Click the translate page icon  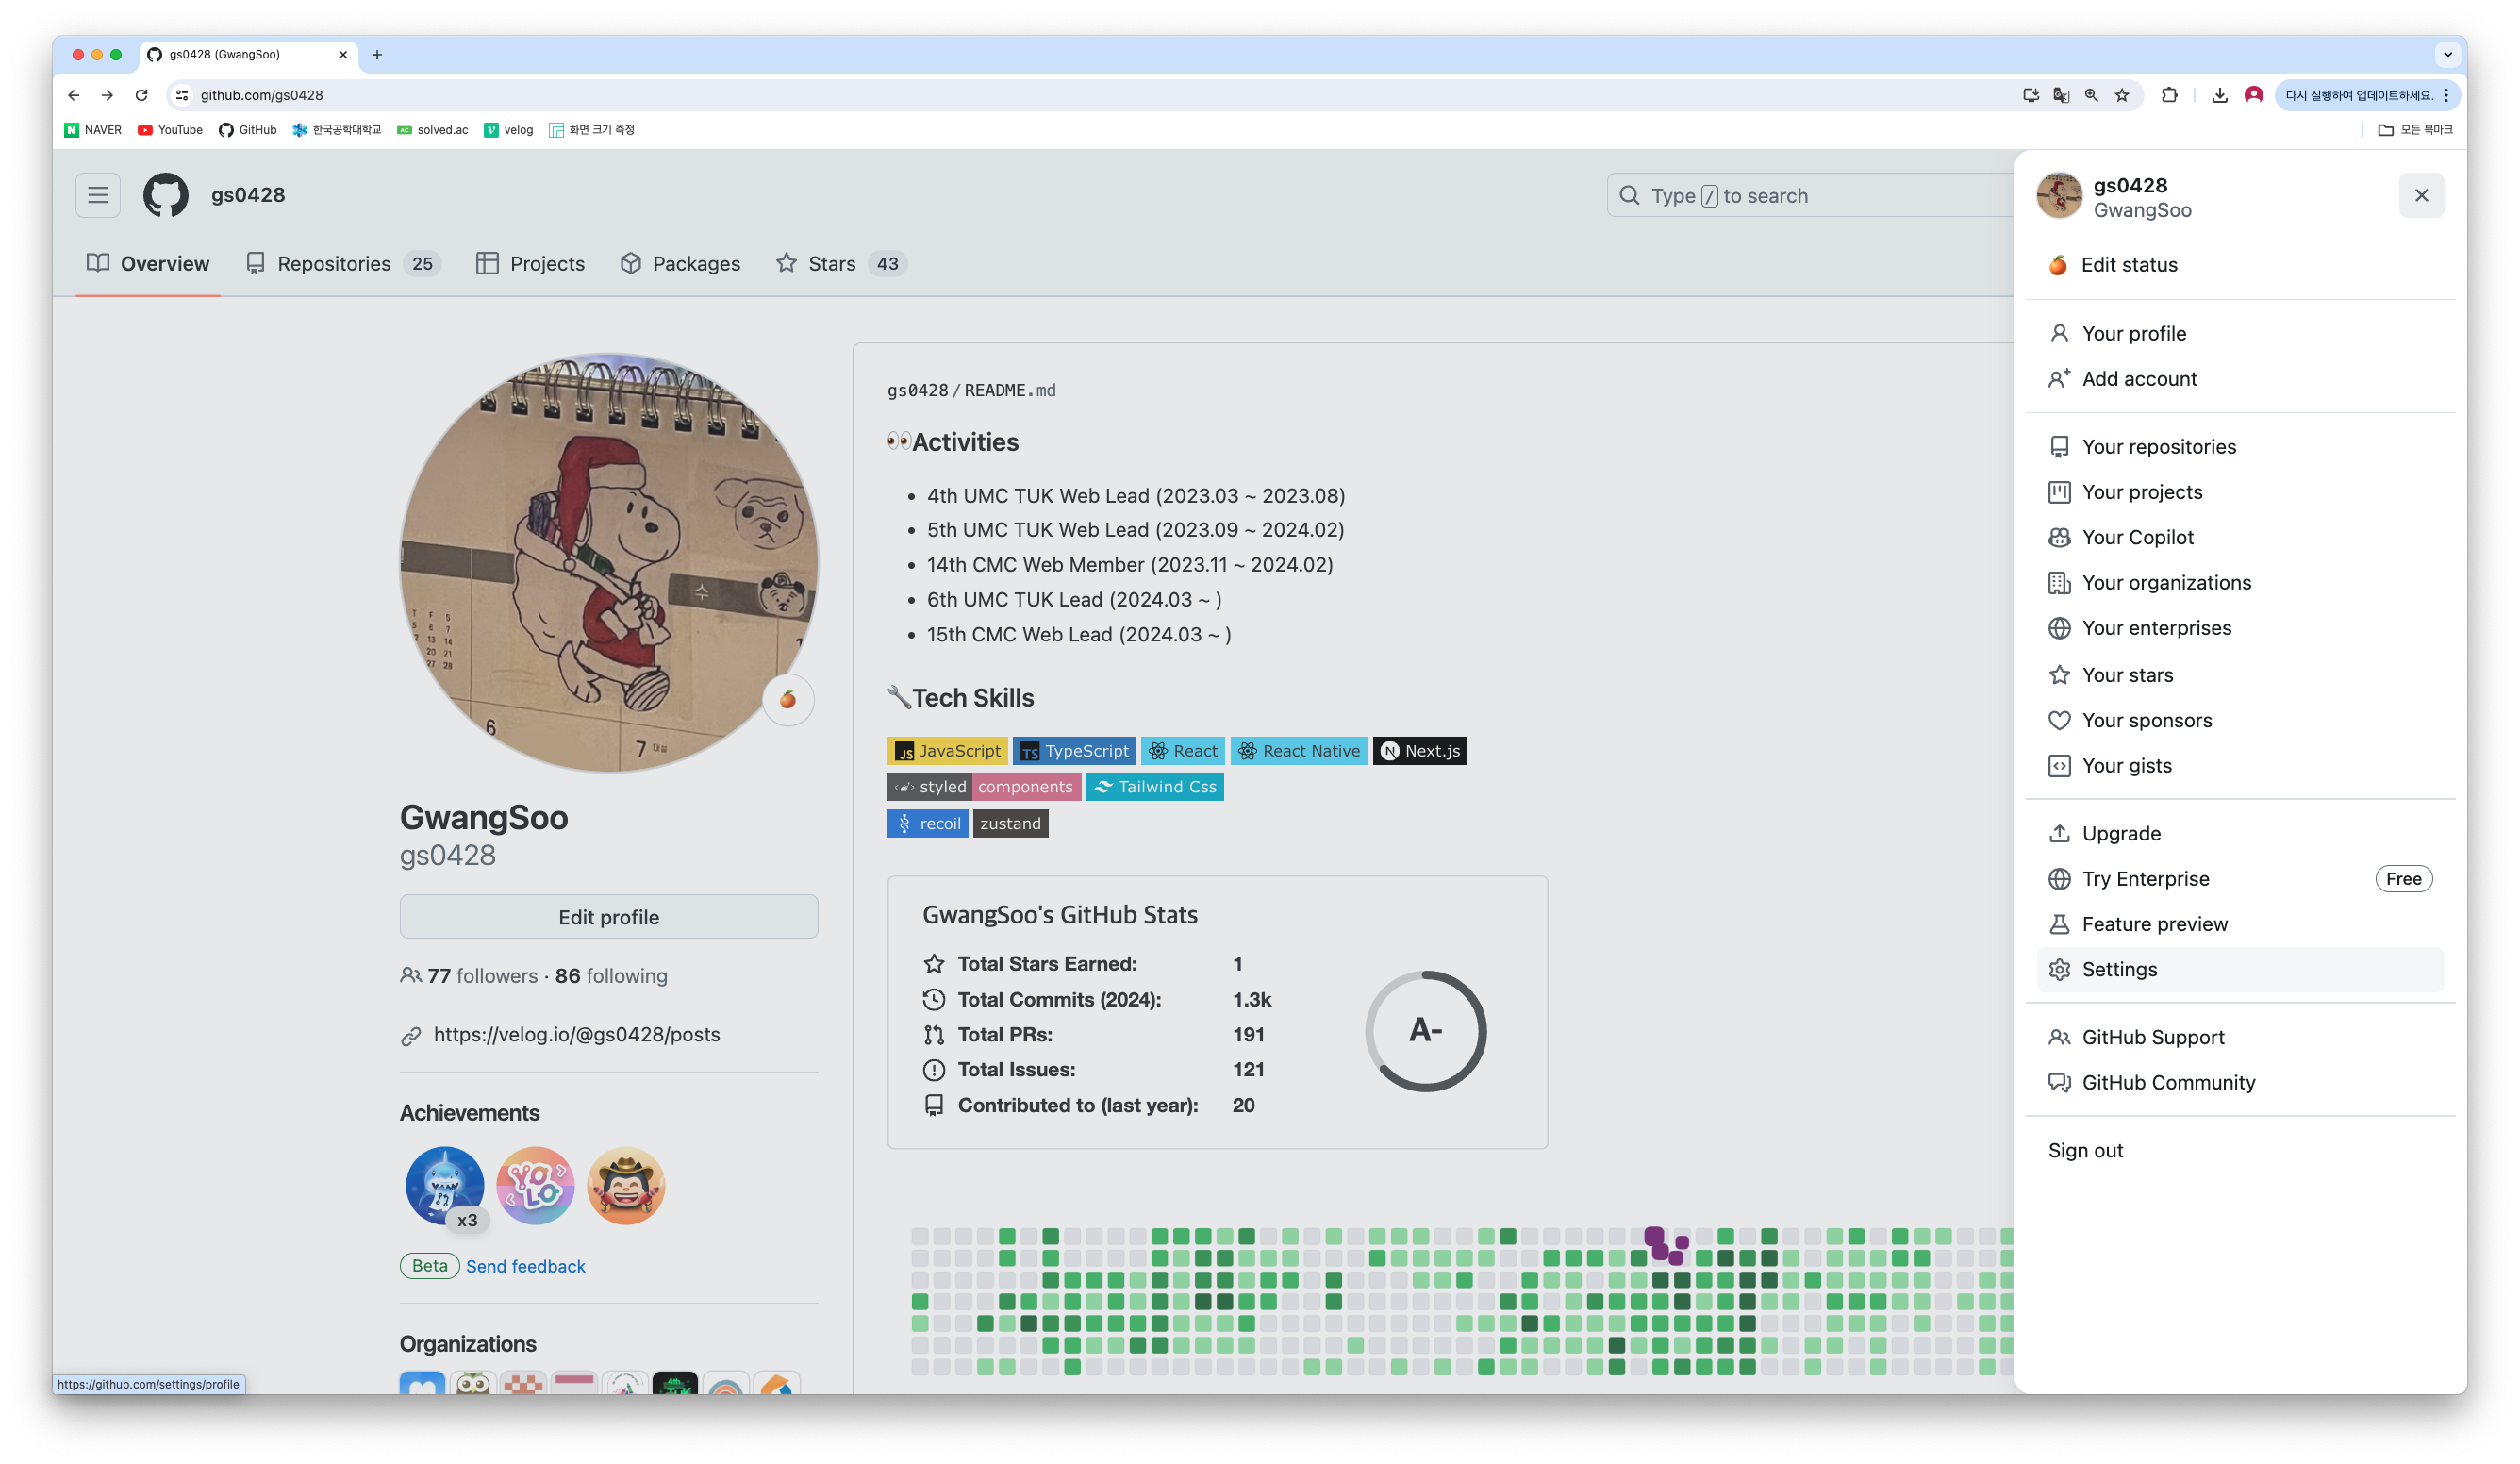pos(2061,95)
